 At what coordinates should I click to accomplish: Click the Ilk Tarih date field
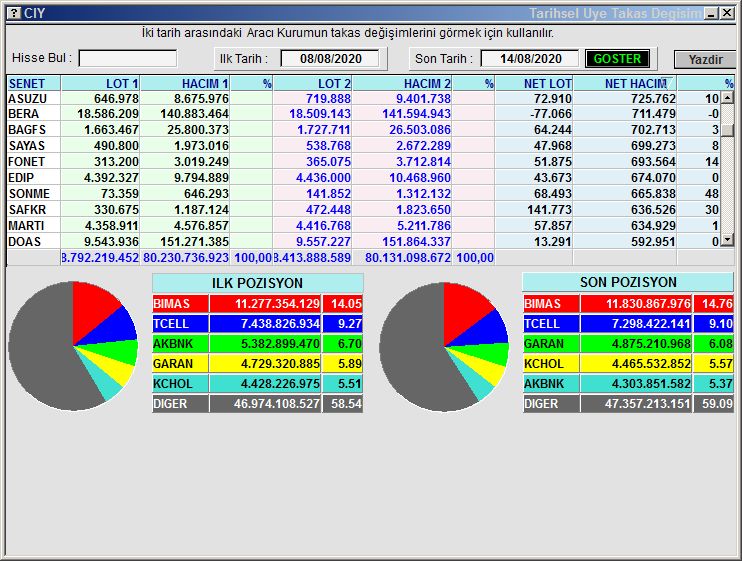[330, 59]
